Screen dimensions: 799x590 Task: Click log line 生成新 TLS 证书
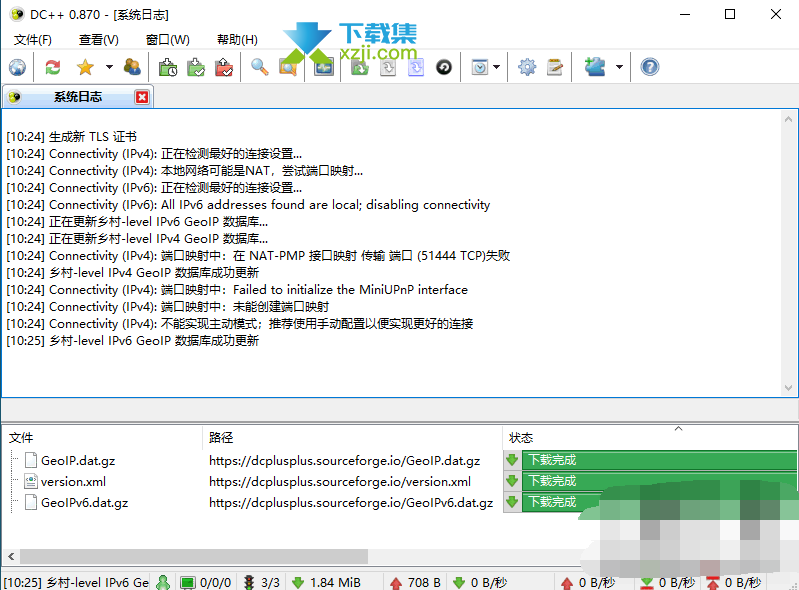(71, 137)
